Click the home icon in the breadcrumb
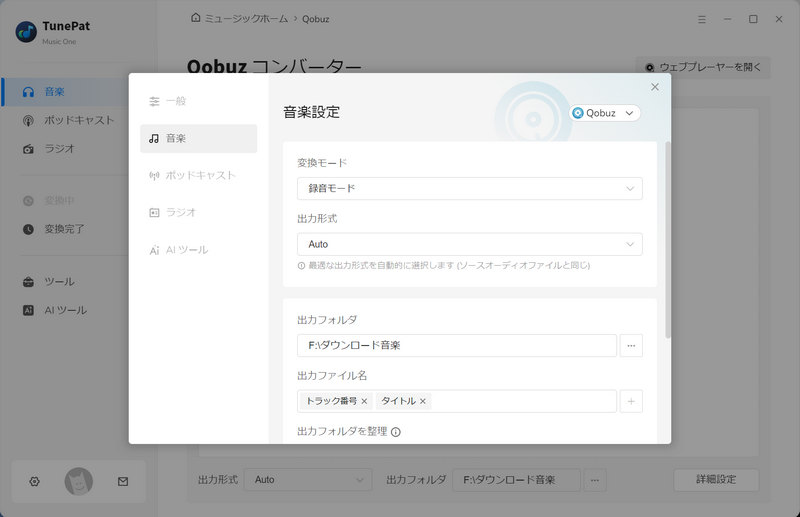The height and width of the screenshot is (517, 800). (x=195, y=18)
